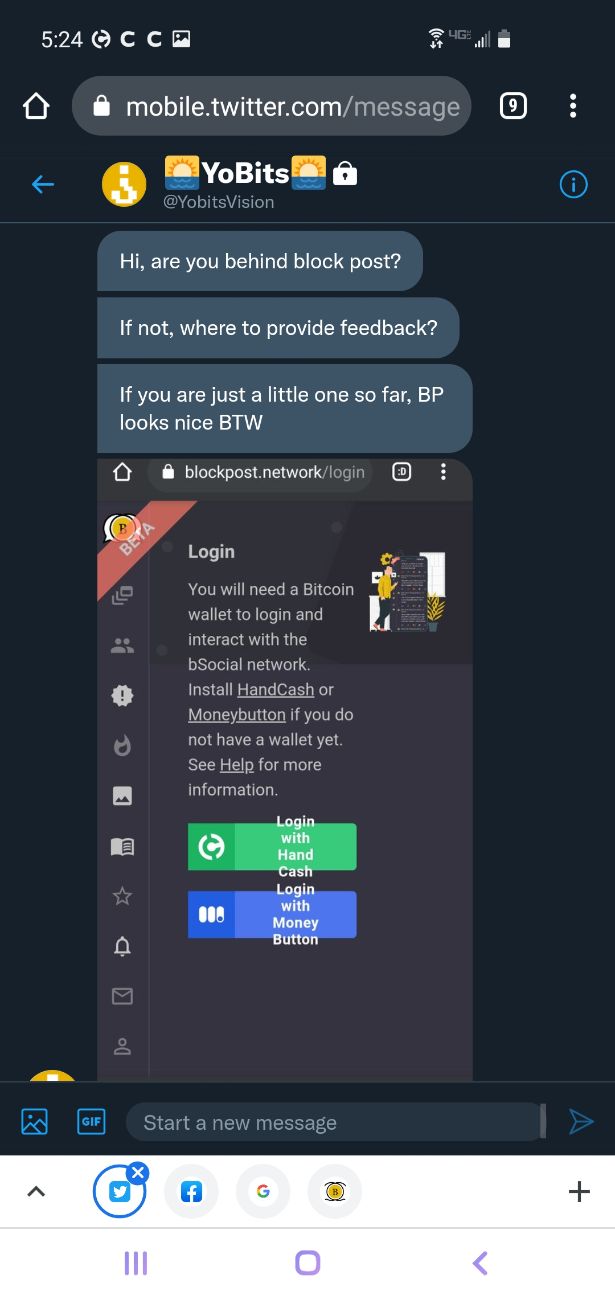Switch to the Google tab
The width and height of the screenshot is (615, 1299).
263,1191
